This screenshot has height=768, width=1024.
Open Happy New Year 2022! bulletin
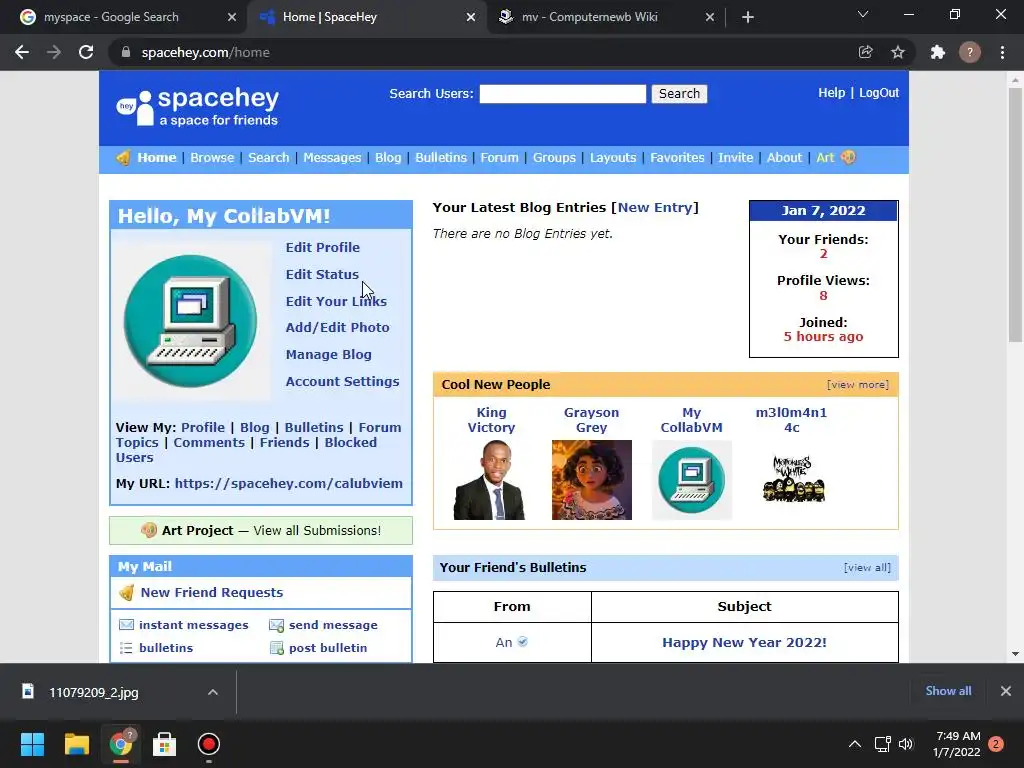[744, 643]
